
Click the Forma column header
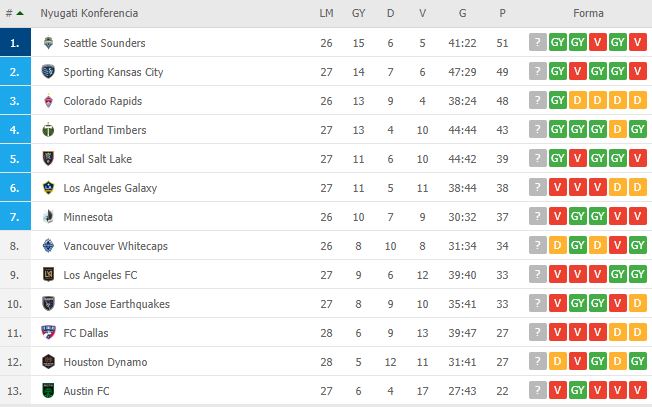coord(588,13)
